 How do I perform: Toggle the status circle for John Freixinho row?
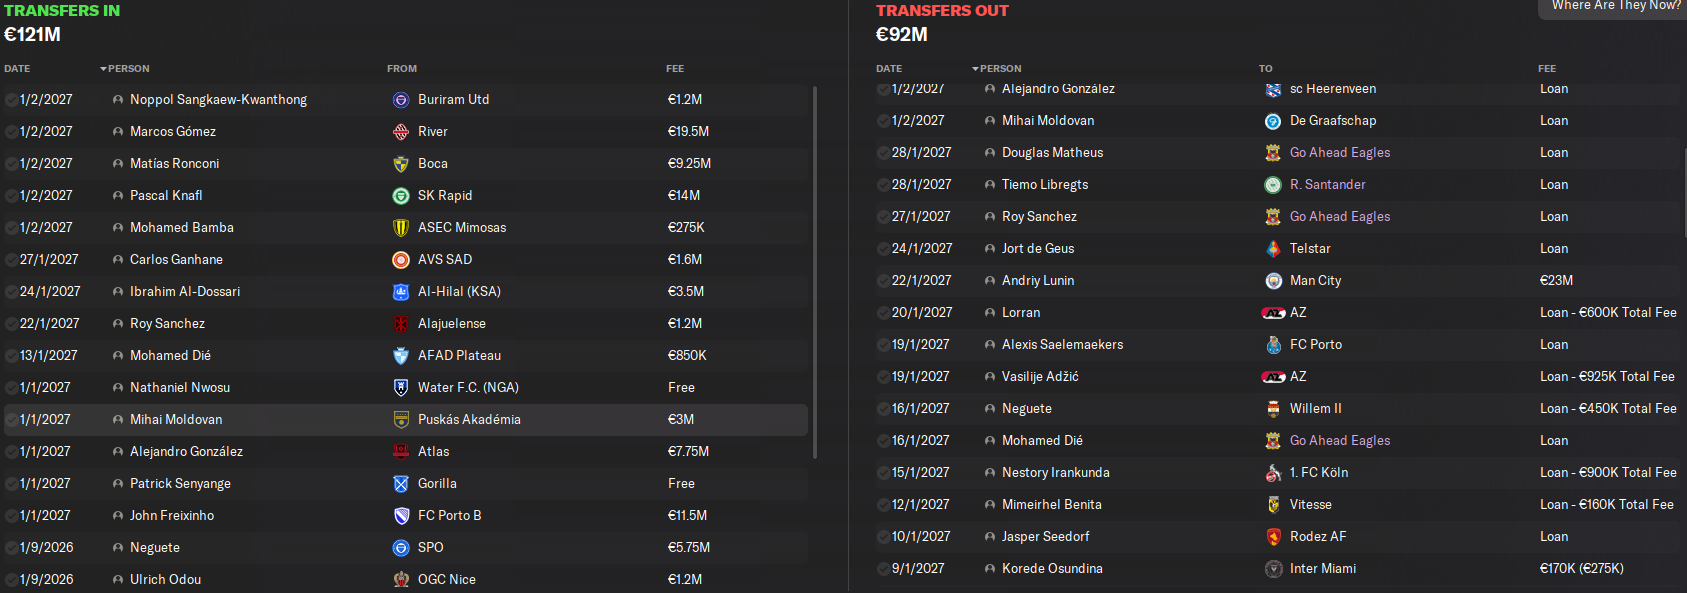(x=11, y=516)
